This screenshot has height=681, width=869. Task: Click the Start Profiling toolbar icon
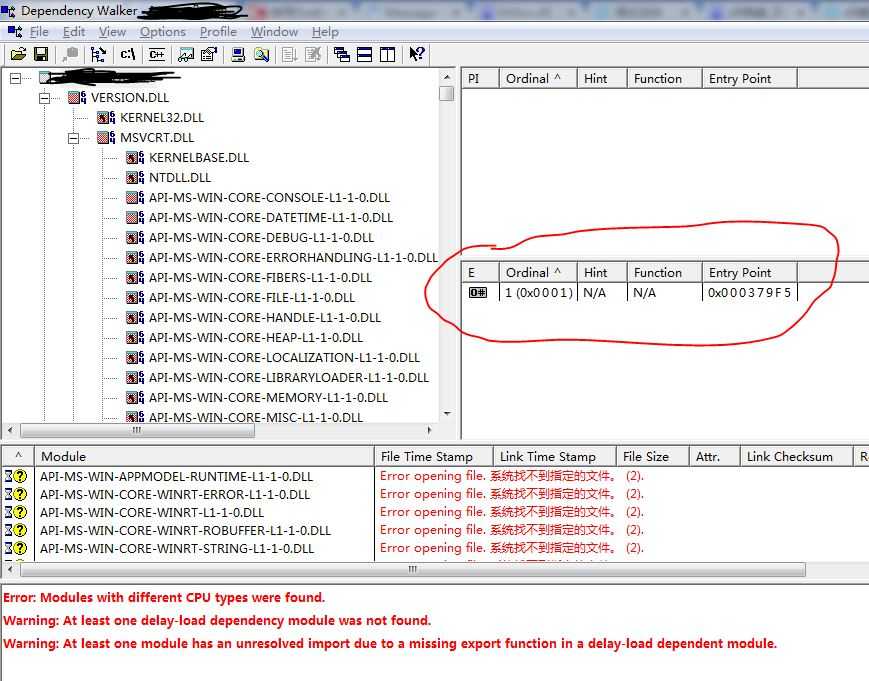tap(289, 54)
